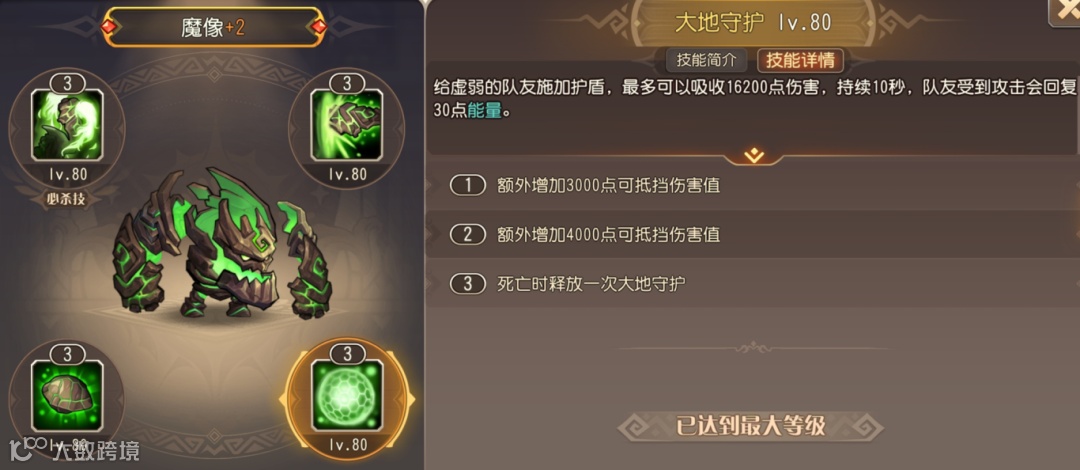The height and width of the screenshot is (470, 1080).
Task: Select upgrade tier 2 额外增加4000点
Action: click(752, 234)
